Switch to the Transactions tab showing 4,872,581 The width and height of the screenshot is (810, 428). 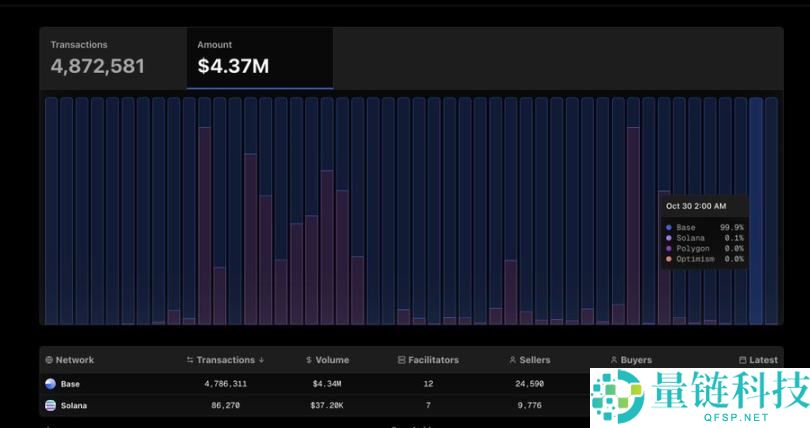112,58
